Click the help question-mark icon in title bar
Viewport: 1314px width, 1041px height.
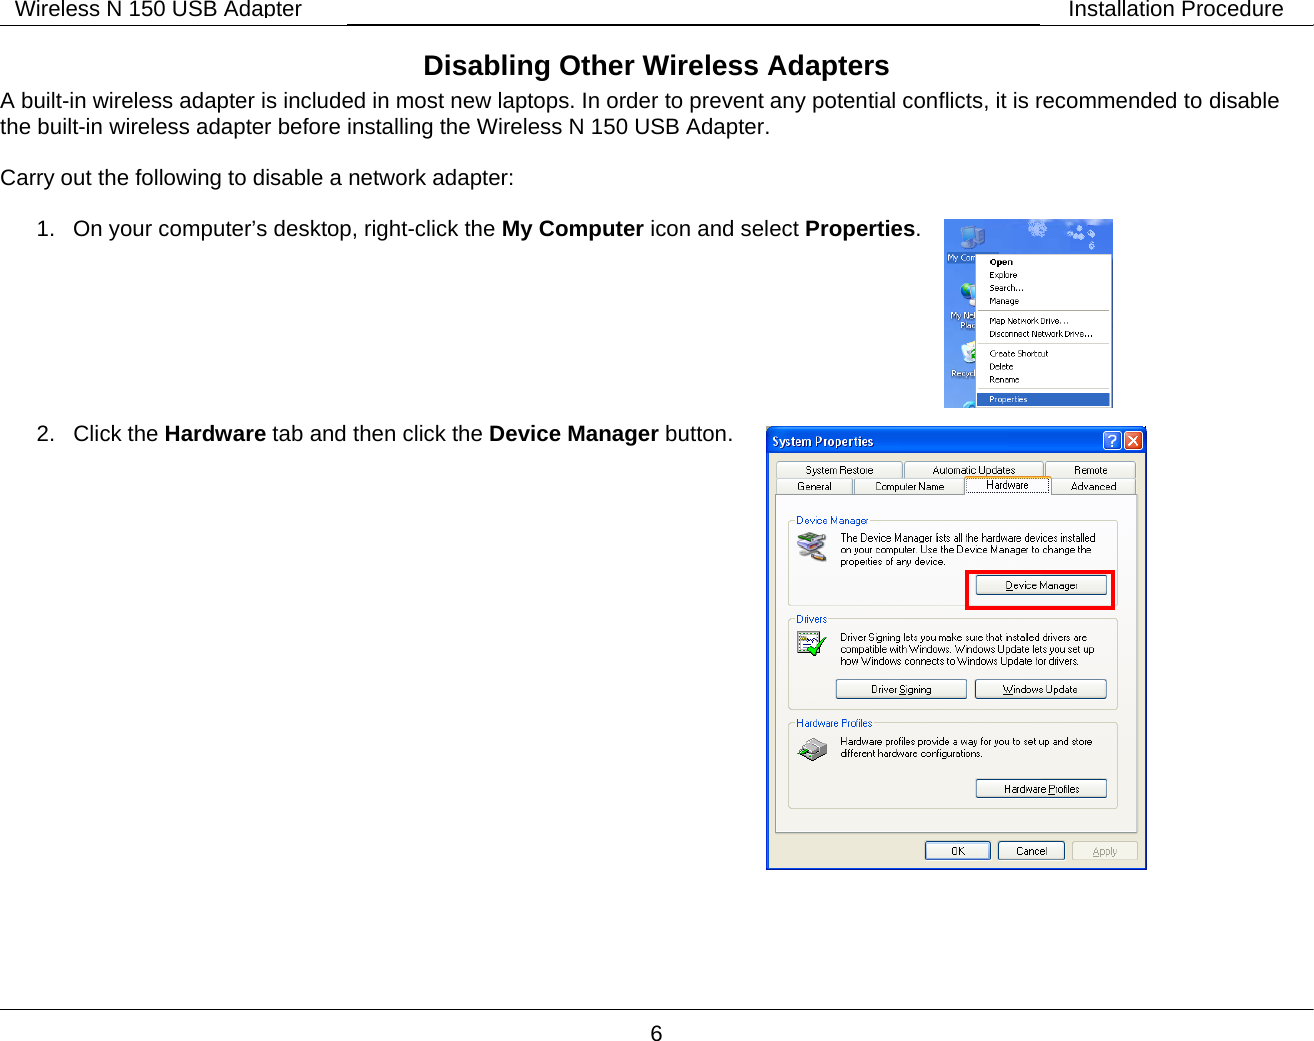point(1110,440)
